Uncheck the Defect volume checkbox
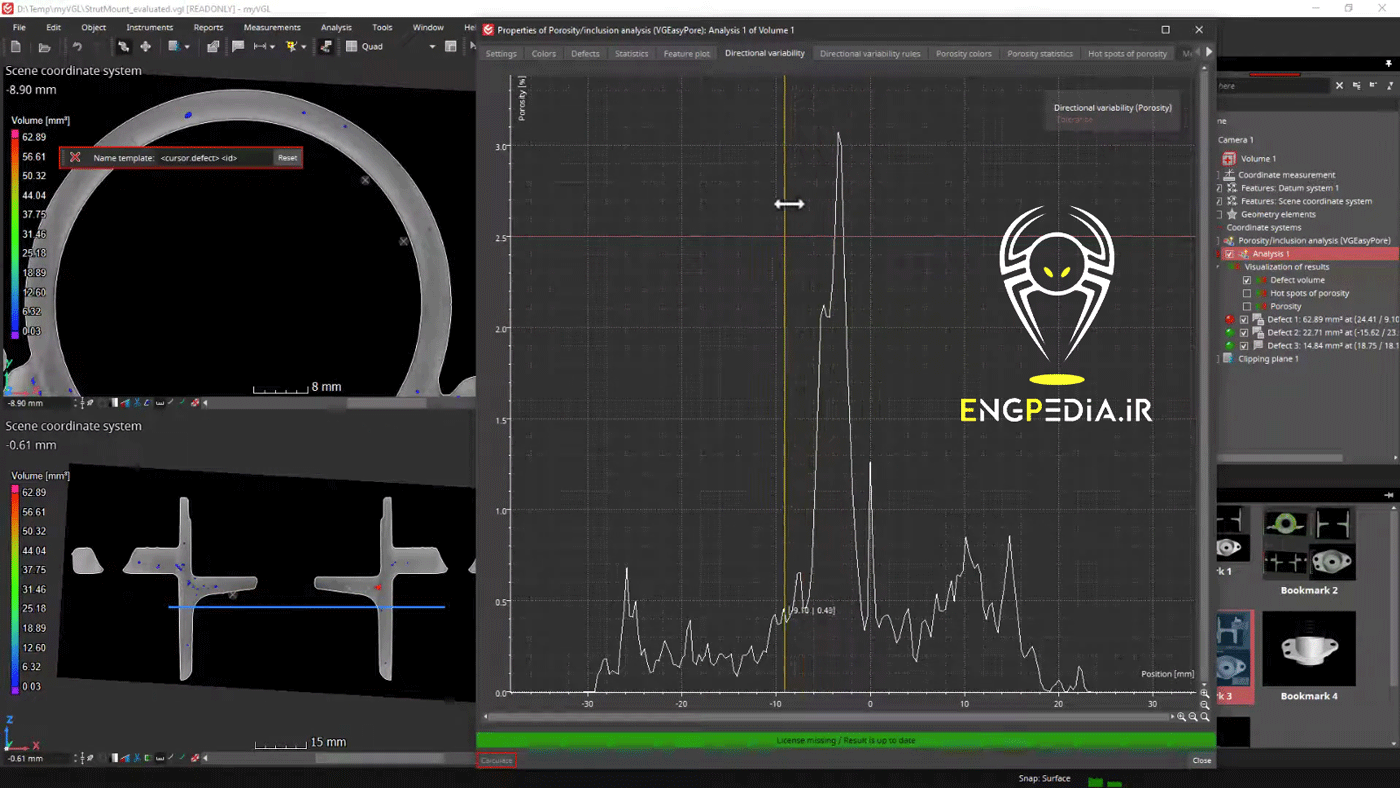Screen dimensions: 1400x788 [1247, 280]
